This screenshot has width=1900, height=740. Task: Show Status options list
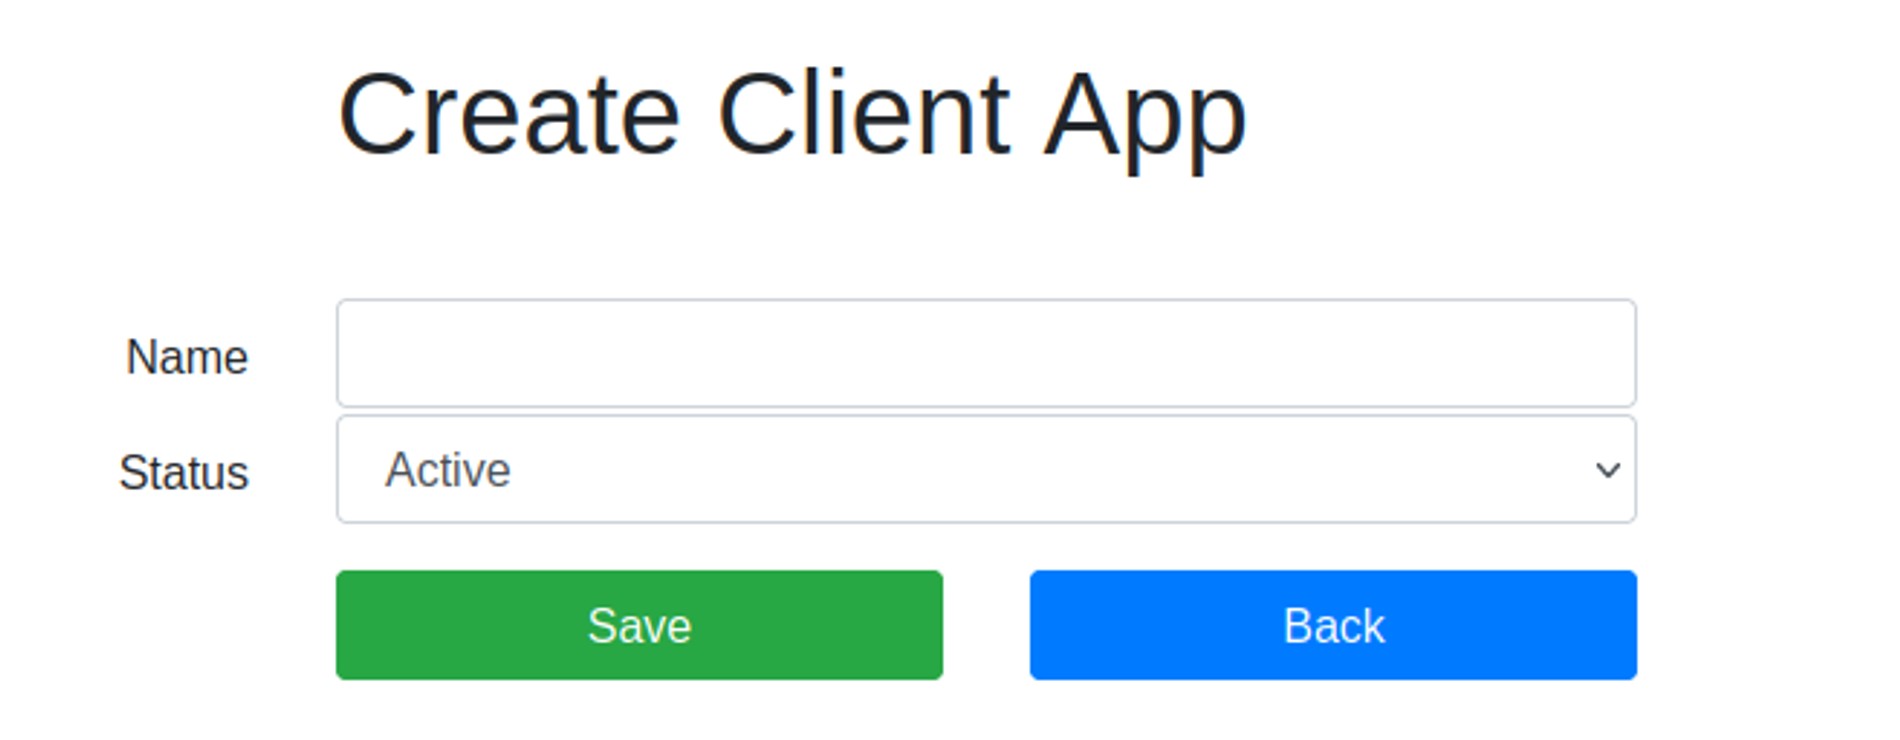pyautogui.click(x=986, y=469)
